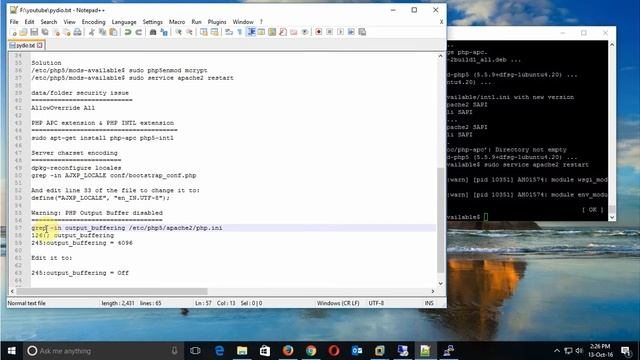The height and width of the screenshot is (360, 640).
Task: Click the UTF-8 encoding status bar field
Action: point(376,303)
